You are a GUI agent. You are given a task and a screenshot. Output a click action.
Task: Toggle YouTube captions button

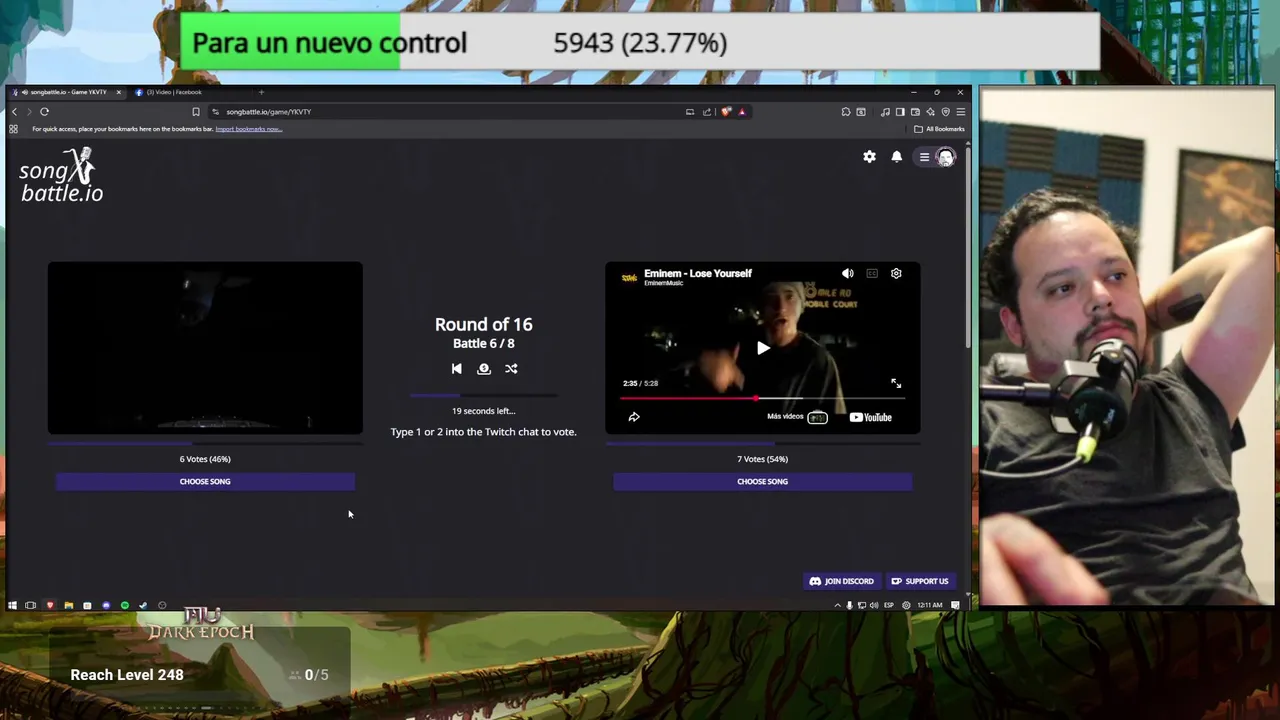pos(872,273)
